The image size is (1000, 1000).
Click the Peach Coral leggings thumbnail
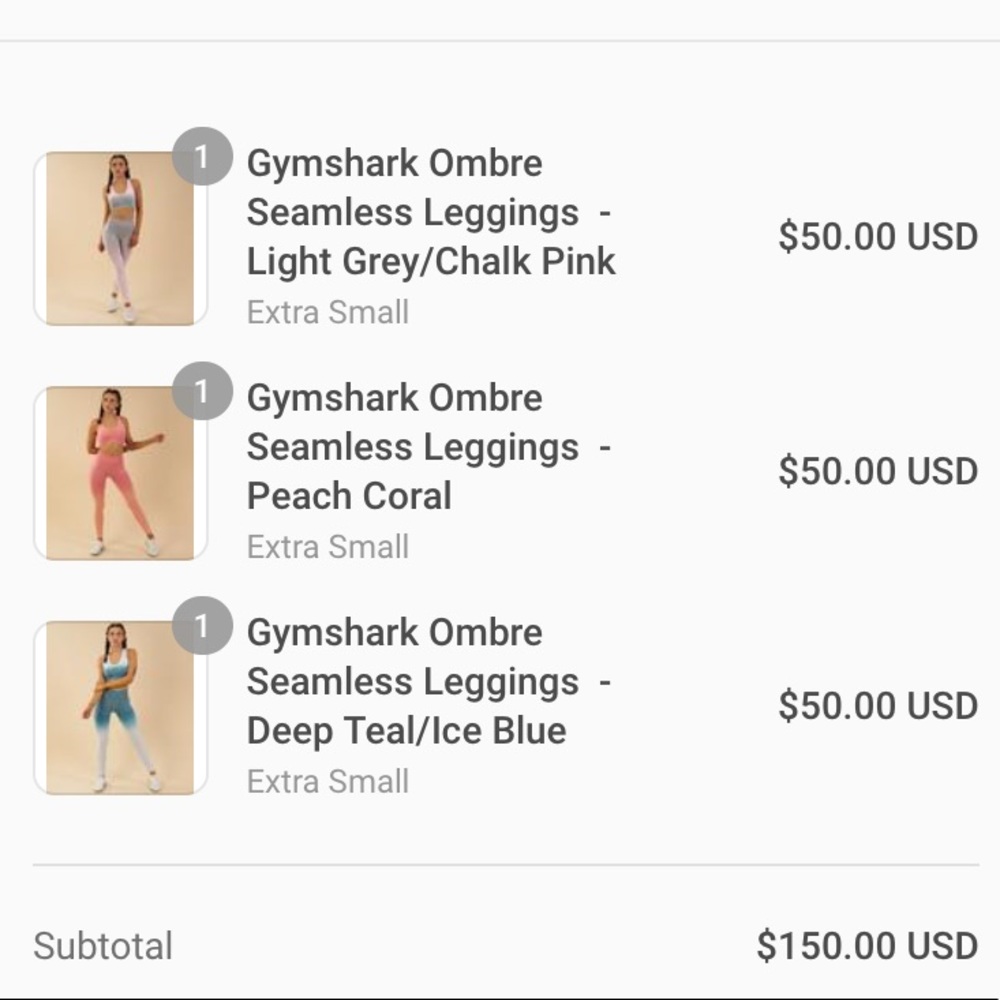pyautogui.click(x=119, y=470)
